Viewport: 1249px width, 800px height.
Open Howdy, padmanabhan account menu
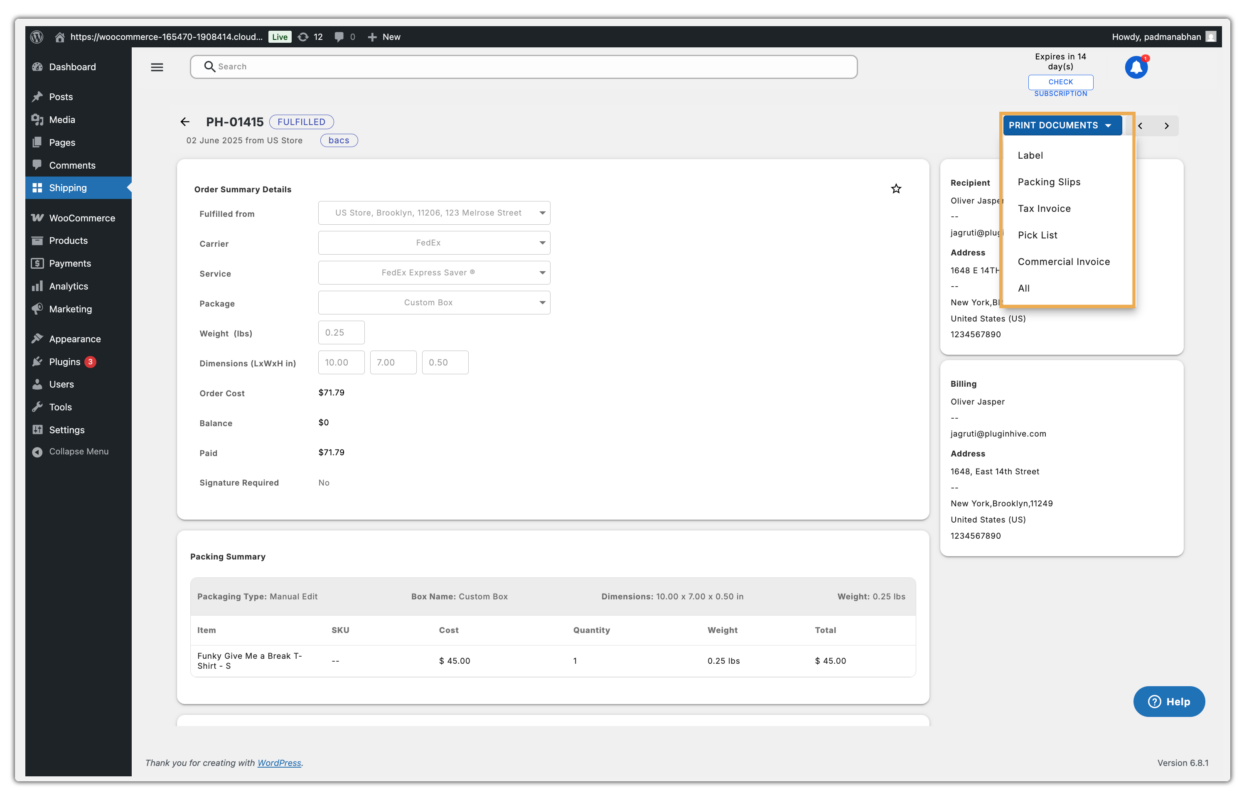point(1164,37)
